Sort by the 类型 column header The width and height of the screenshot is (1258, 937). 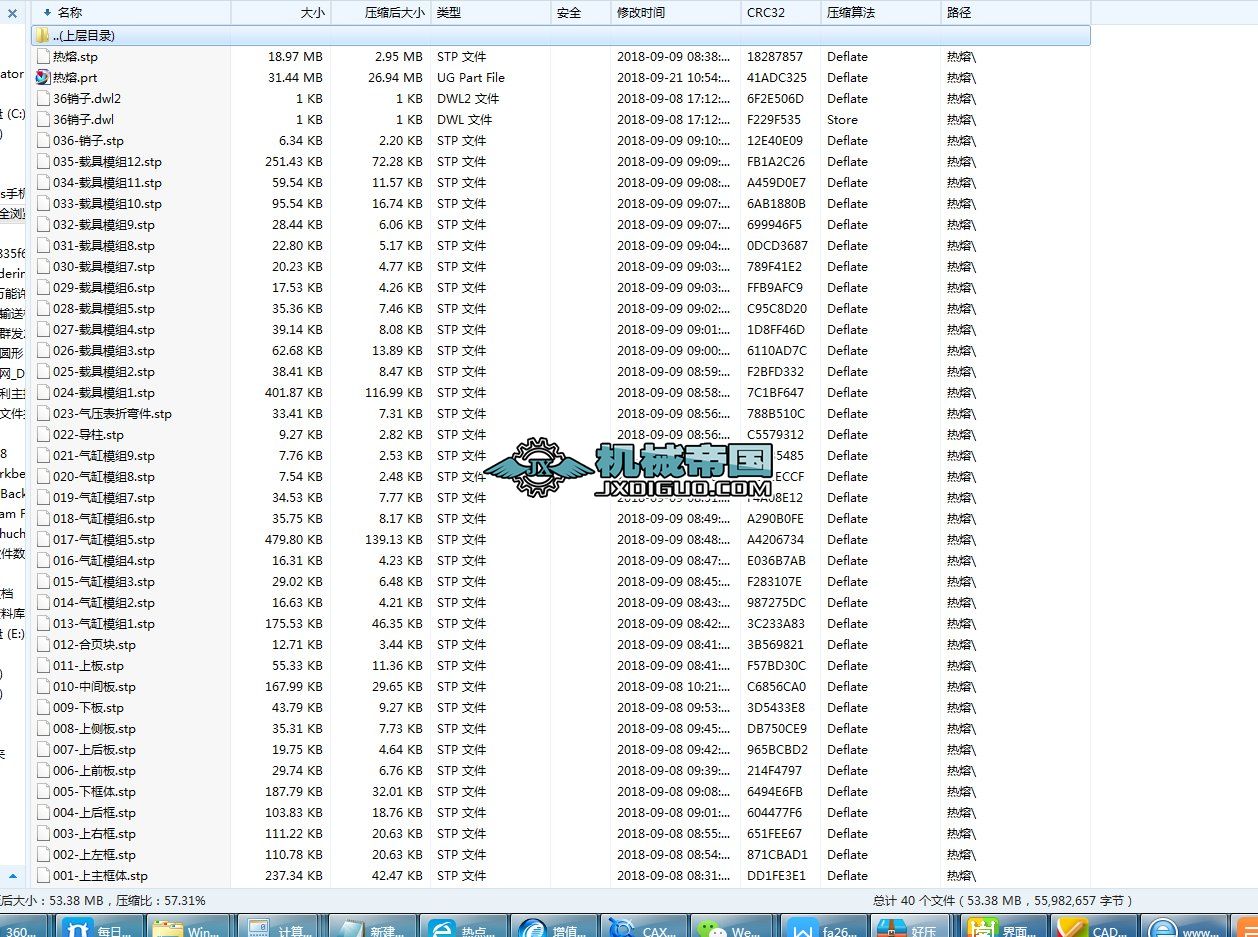tap(491, 12)
